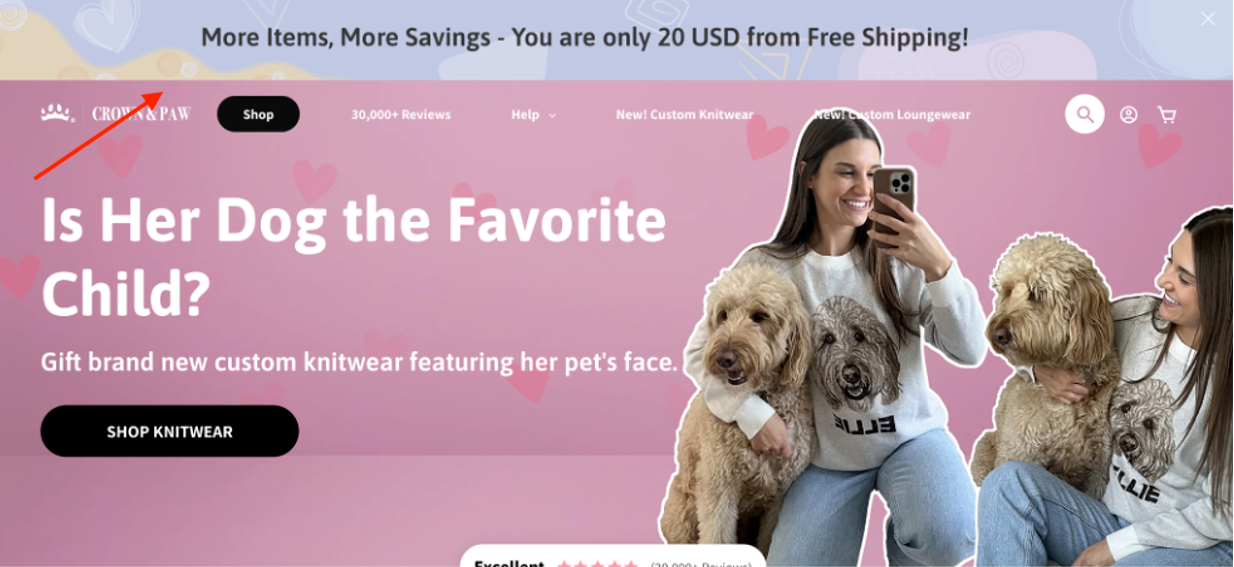View the shopping cart icon
The height and width of the screenshot is (567, 1234).
[x=1167, y=115]
